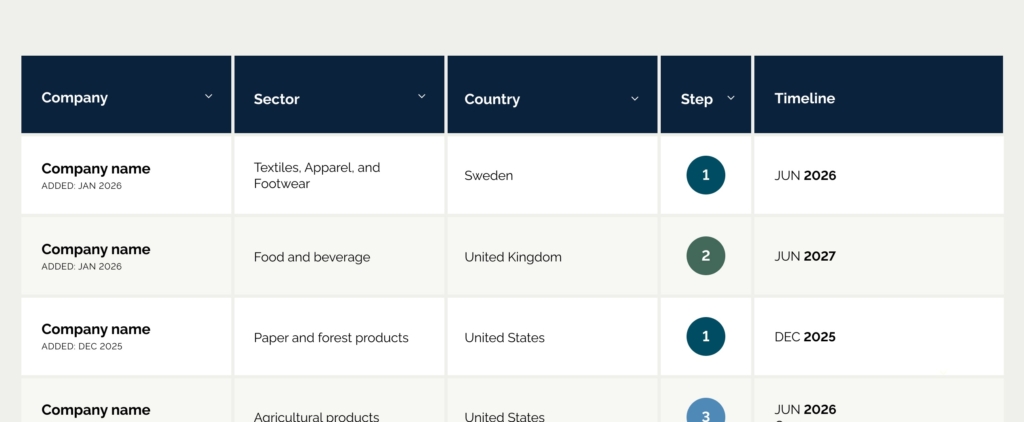Click the JUN 2026 timeline in Sweden row
This screenshot has height=422, width=1024.
tap(805, 176)
